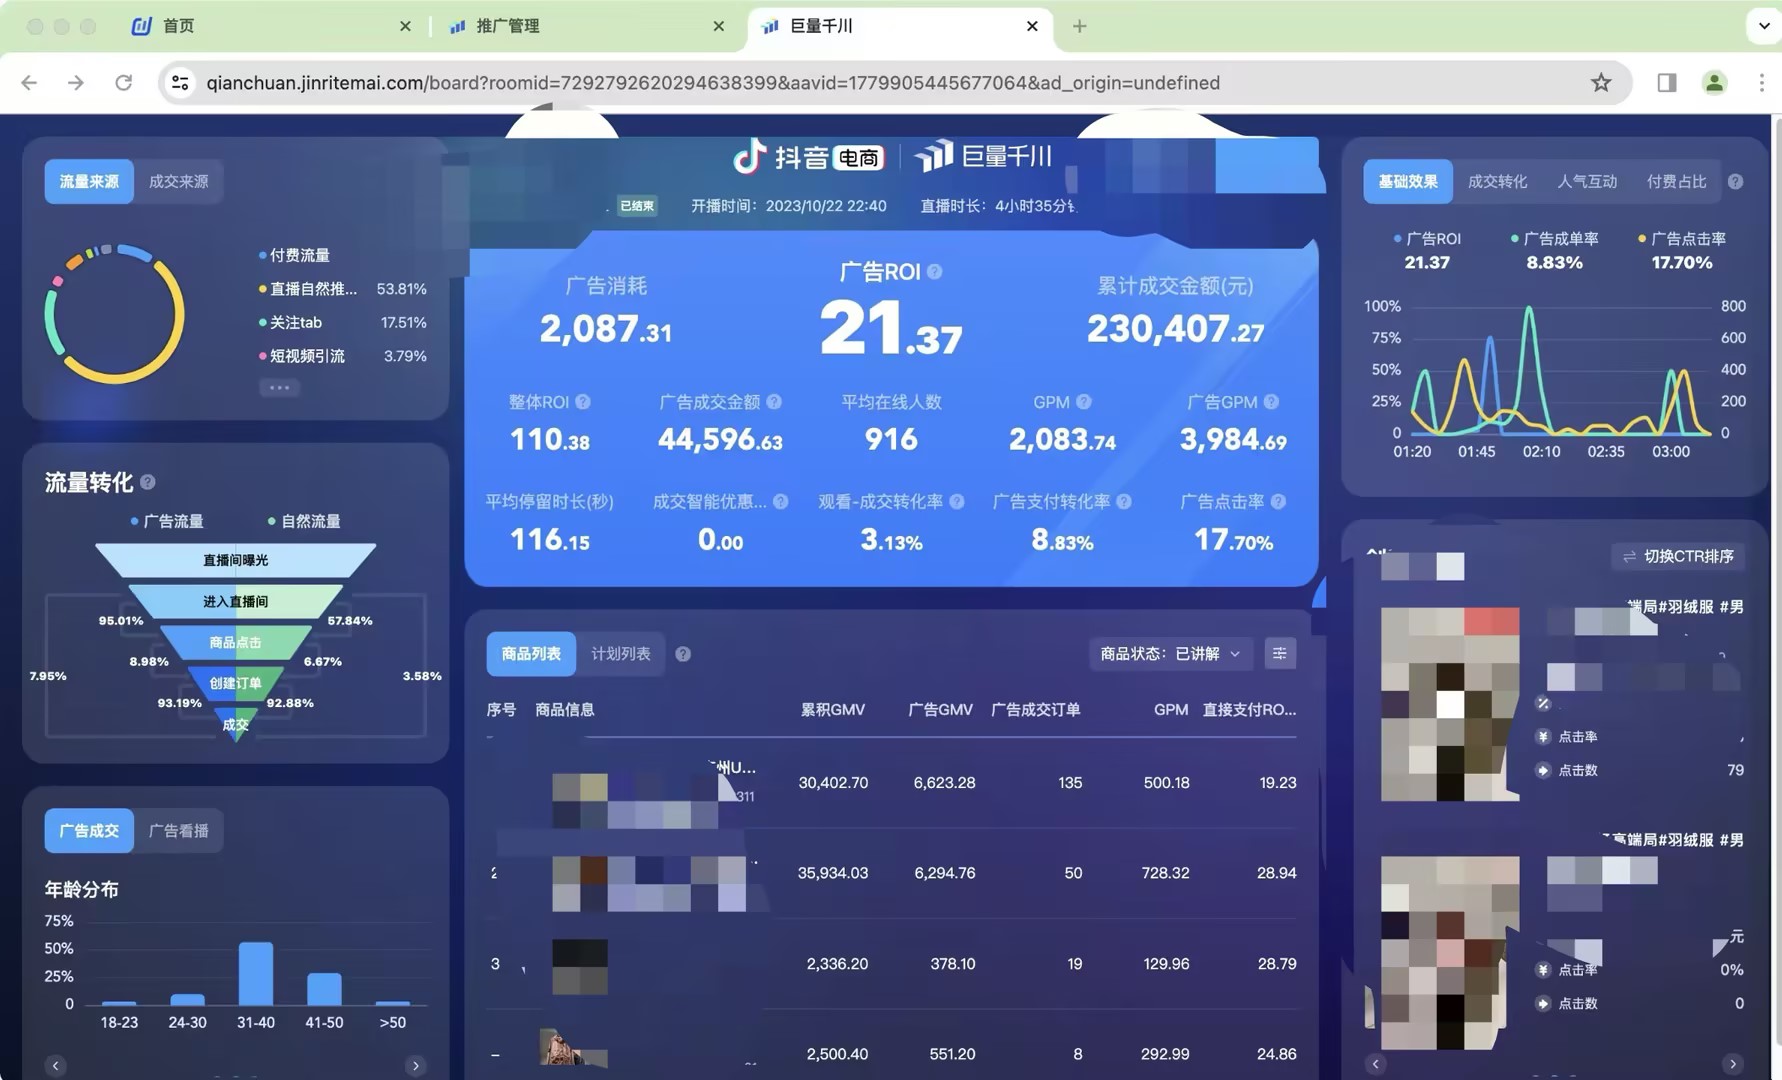1782x1080 pixels.
Task: Toggle 直播自然推荐 legend in traffic source
Action: [307, 289]
